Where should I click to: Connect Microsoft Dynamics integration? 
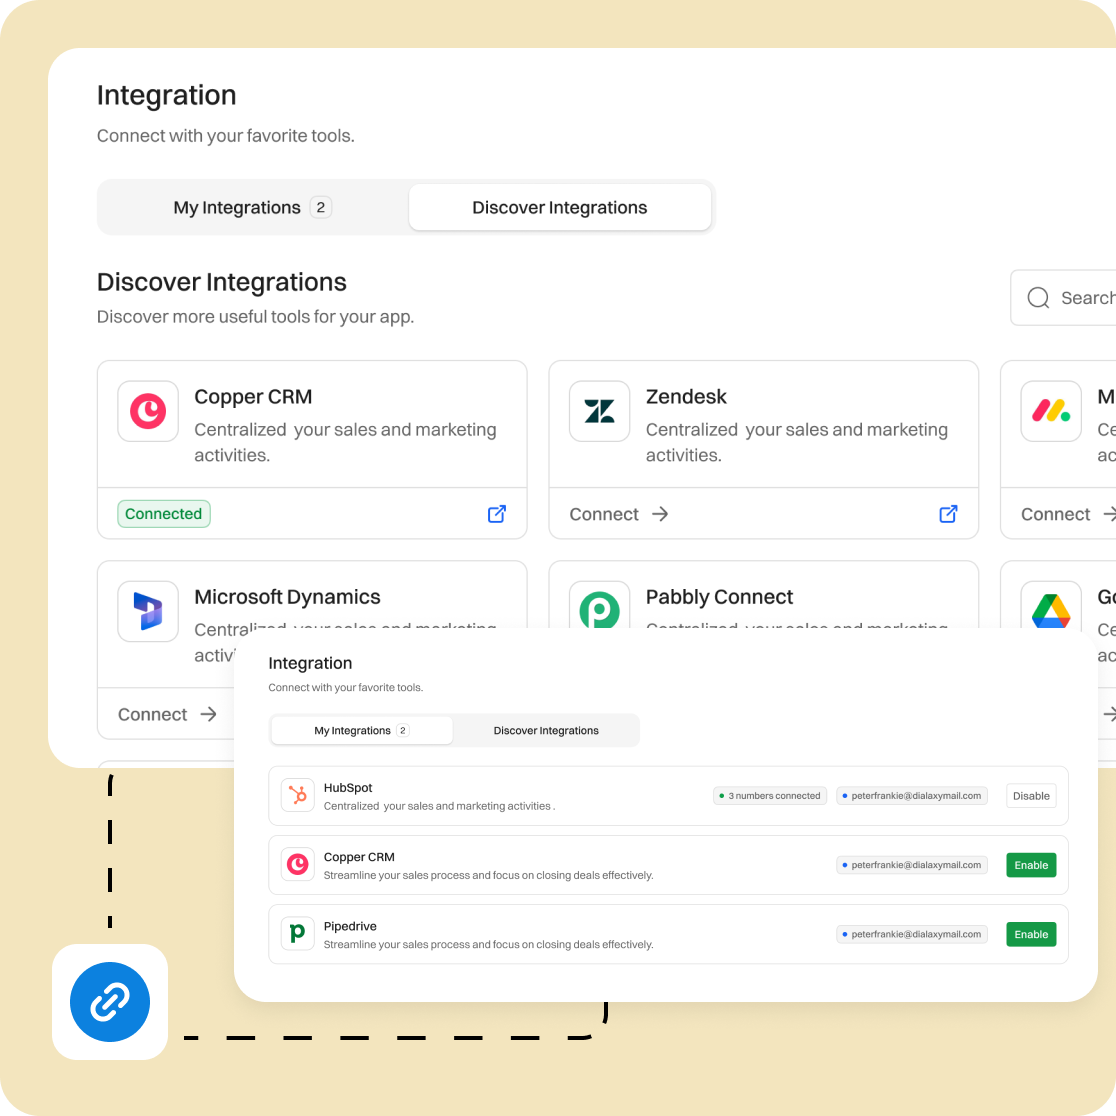(167, 714)
